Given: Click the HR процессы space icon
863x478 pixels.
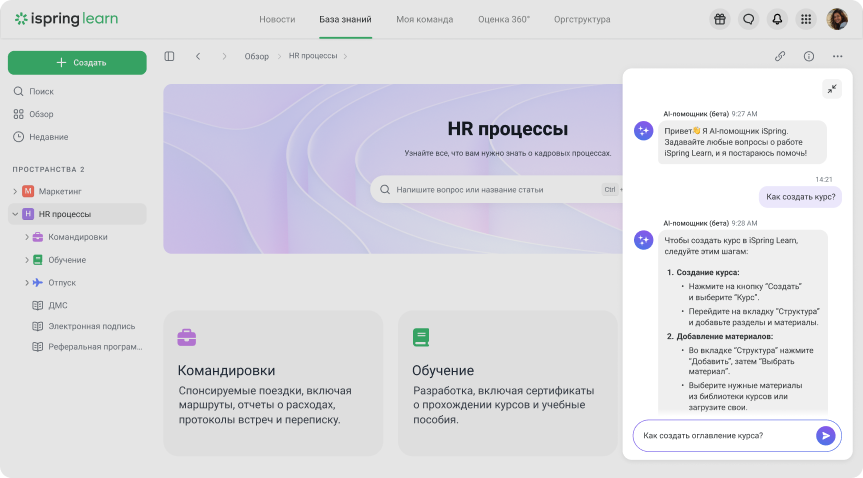Looking at the screenshot, I should tap(28, 214).
